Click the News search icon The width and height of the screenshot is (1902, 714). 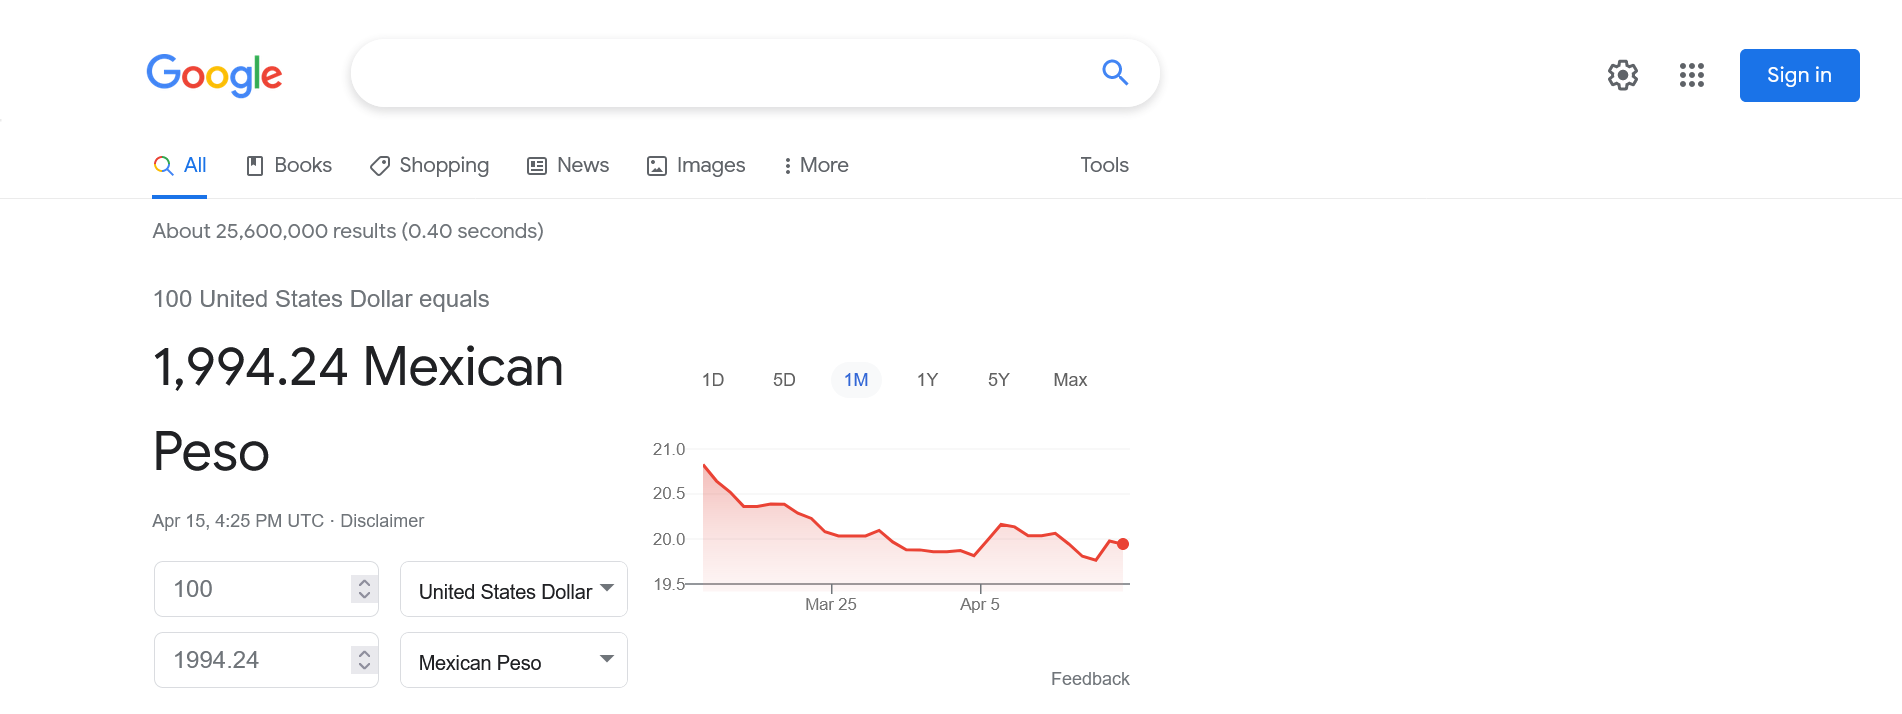pyautogui.click(x=536, y=165)
